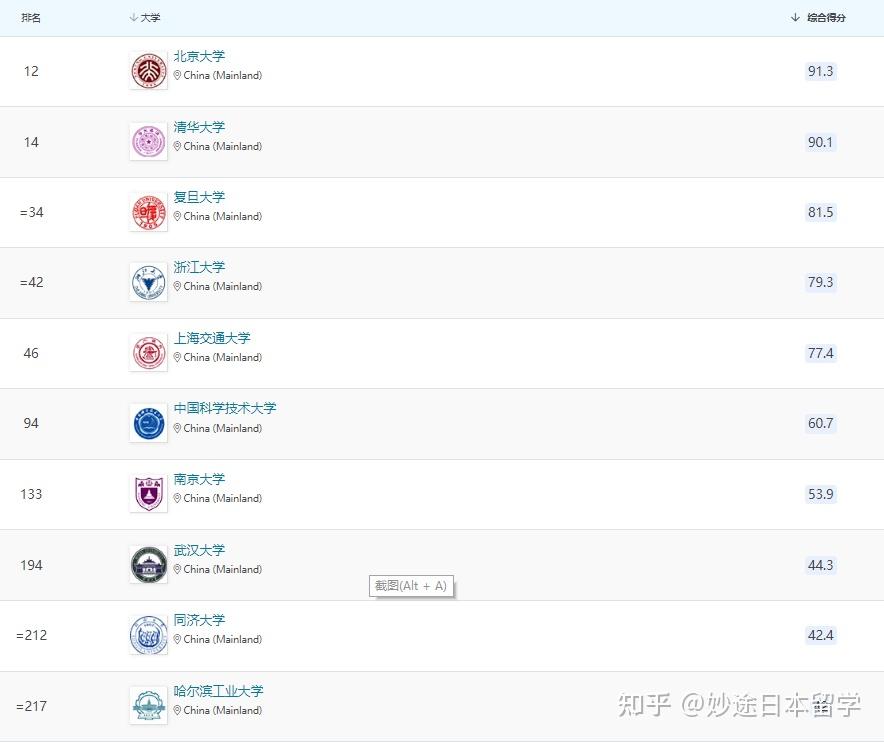The image size is (884, 742).
Task: Open the 清华大学 logo thumbnail
Action: click(x=149, y=141)
